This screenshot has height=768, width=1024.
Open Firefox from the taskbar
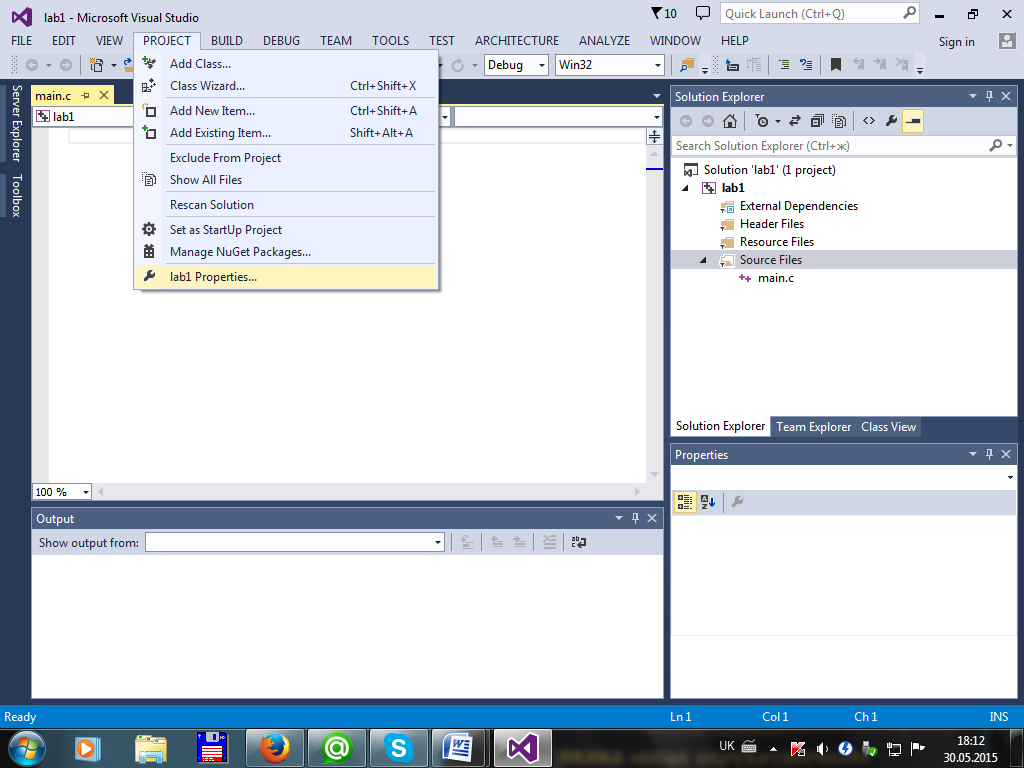coord(275,748)
